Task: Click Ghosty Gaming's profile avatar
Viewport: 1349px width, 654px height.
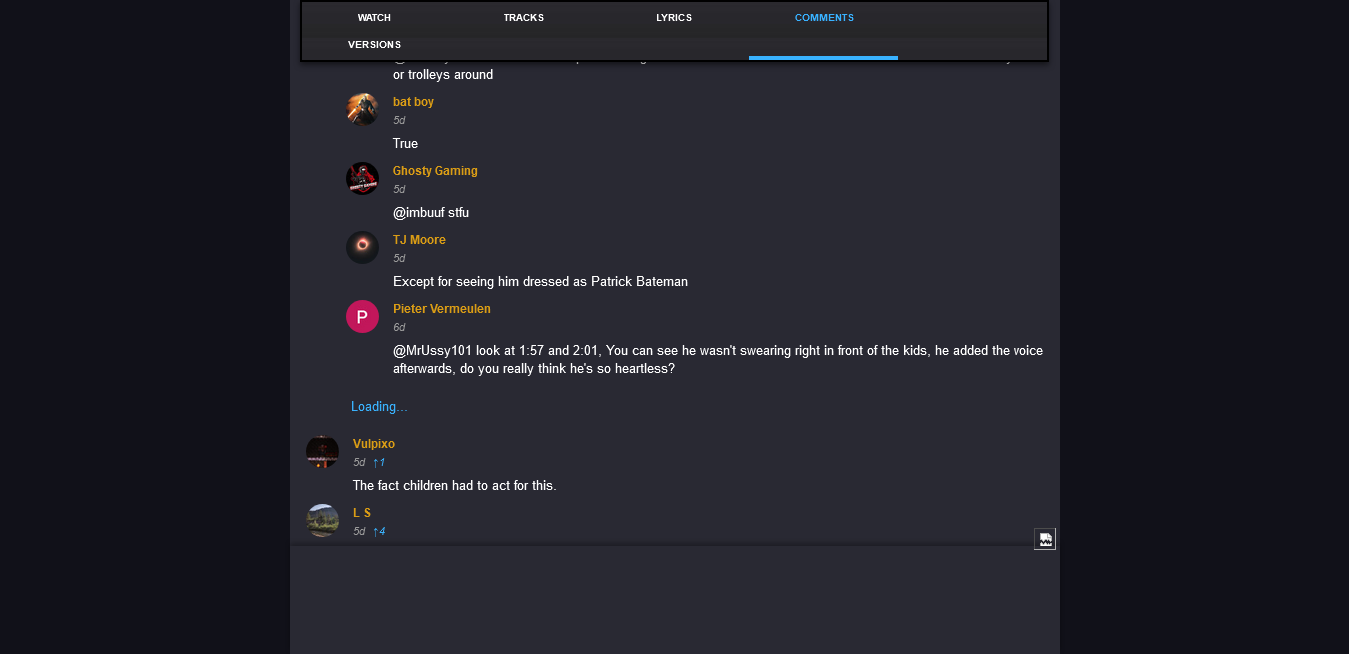Action: [x=362, y=178]
